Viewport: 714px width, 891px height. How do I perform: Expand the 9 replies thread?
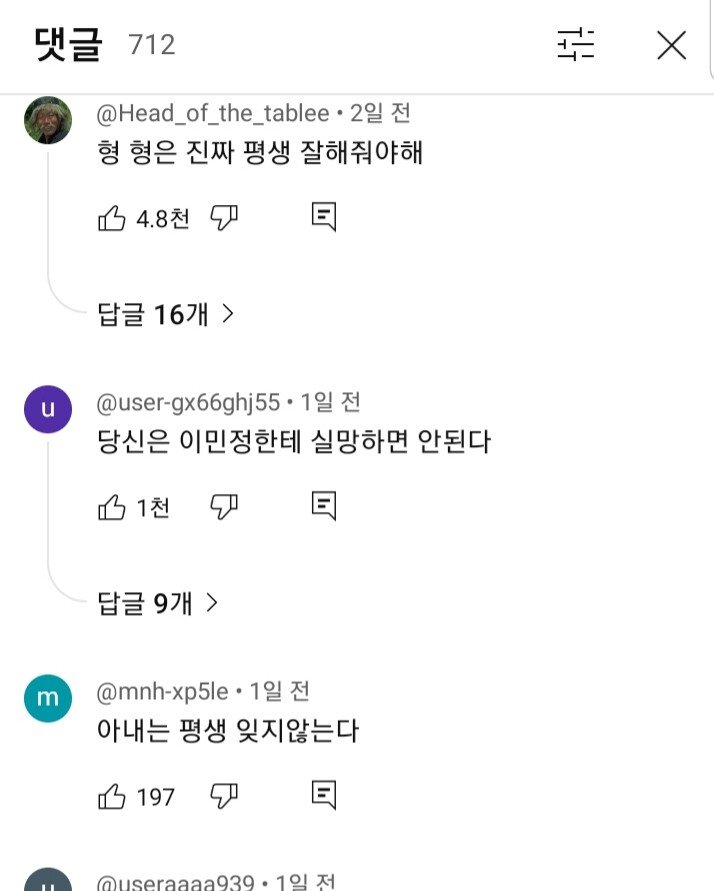click(158, 603)
